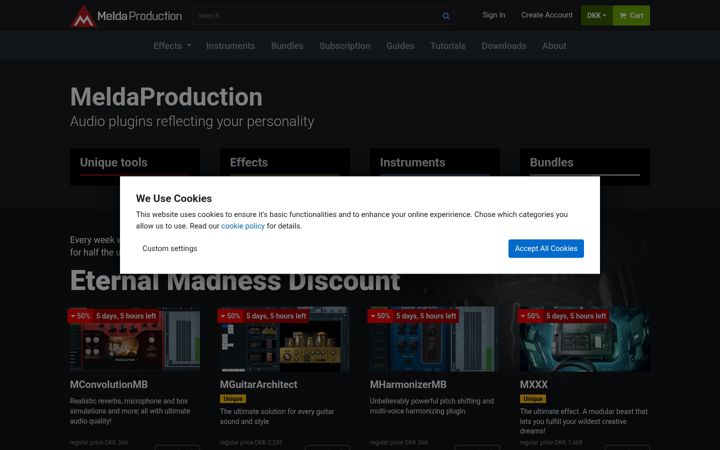Select the Unique tools category card

click(x=135, y=167)
